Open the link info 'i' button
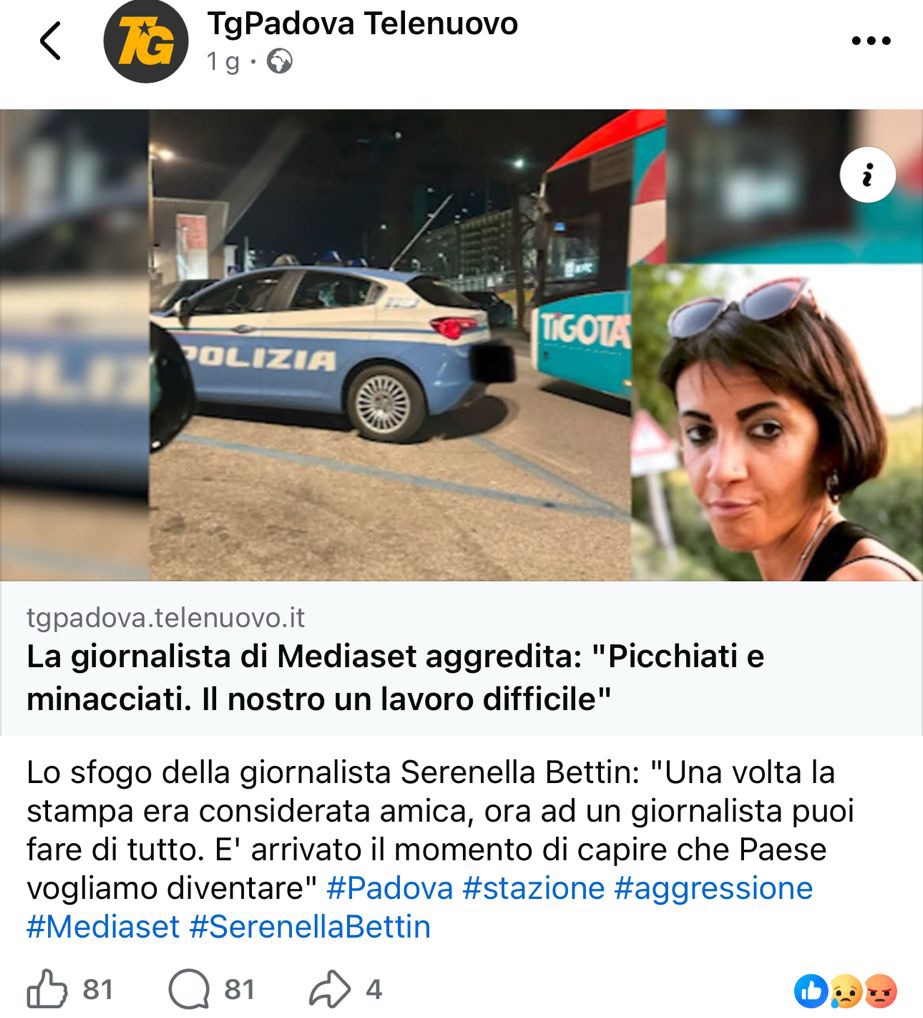The width and height of the screenshot is (923, 1018). click(x=868, y=175)
